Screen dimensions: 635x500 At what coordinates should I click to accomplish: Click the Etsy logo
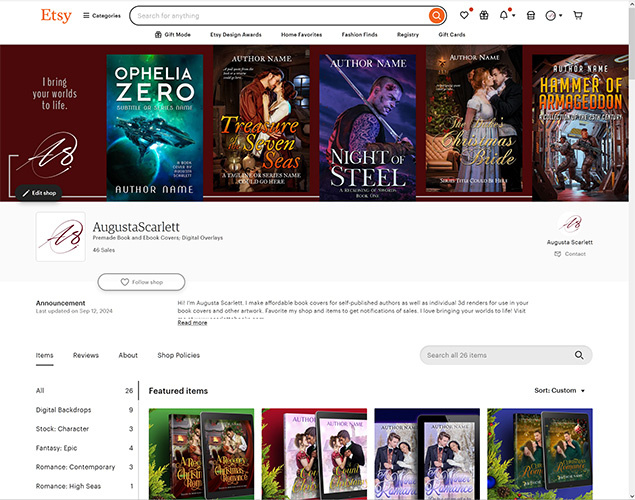tap(56, 16)
